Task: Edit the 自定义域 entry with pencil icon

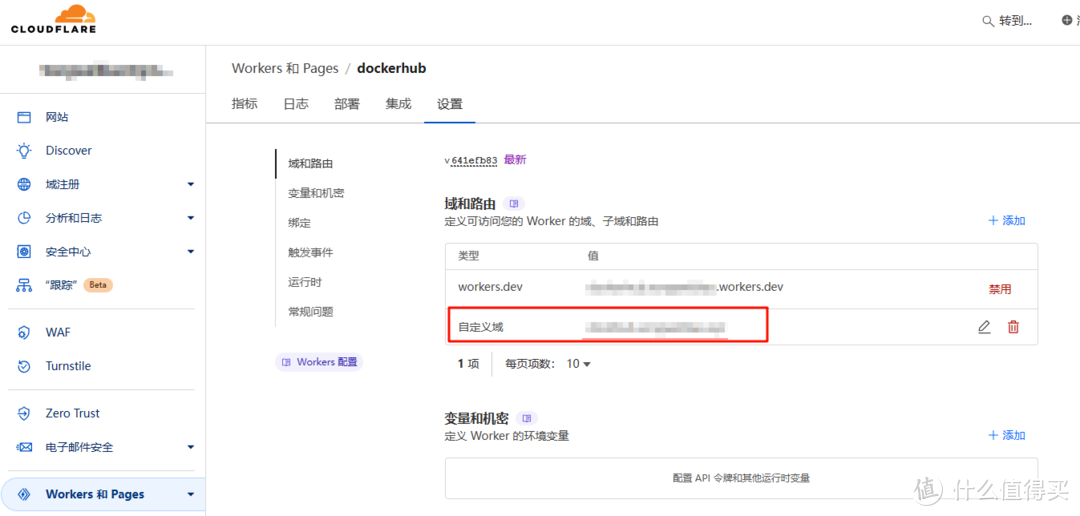Action: tap(984, 327)
